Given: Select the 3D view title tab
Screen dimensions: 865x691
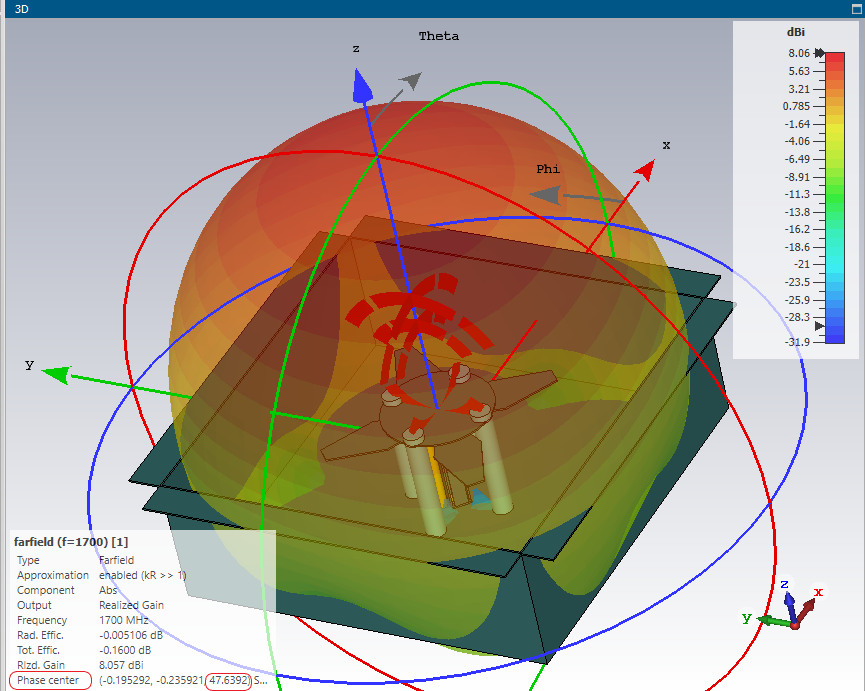Looking at the screenshot, I should pyautogui.click(x=22, y=9).
